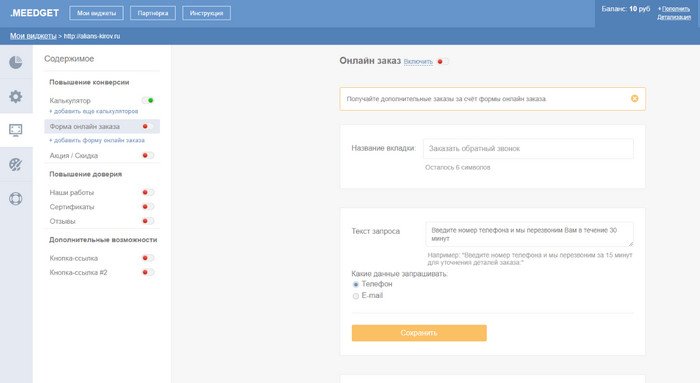This screenshot has width=700, height=383.
Task: Select Кнопка-ссылка list item
Action: pos(74,258)
